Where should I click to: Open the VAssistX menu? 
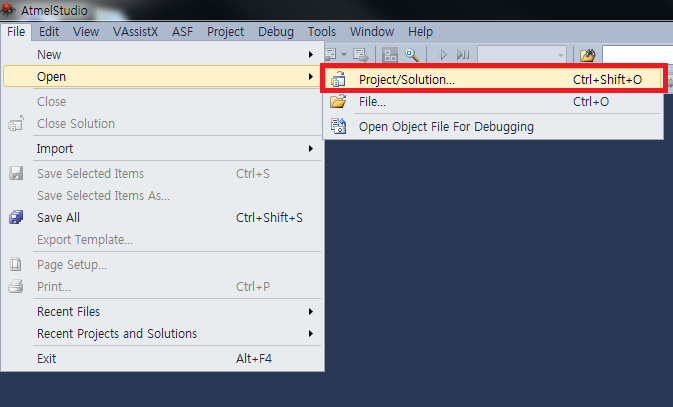[x=135, y=32]
